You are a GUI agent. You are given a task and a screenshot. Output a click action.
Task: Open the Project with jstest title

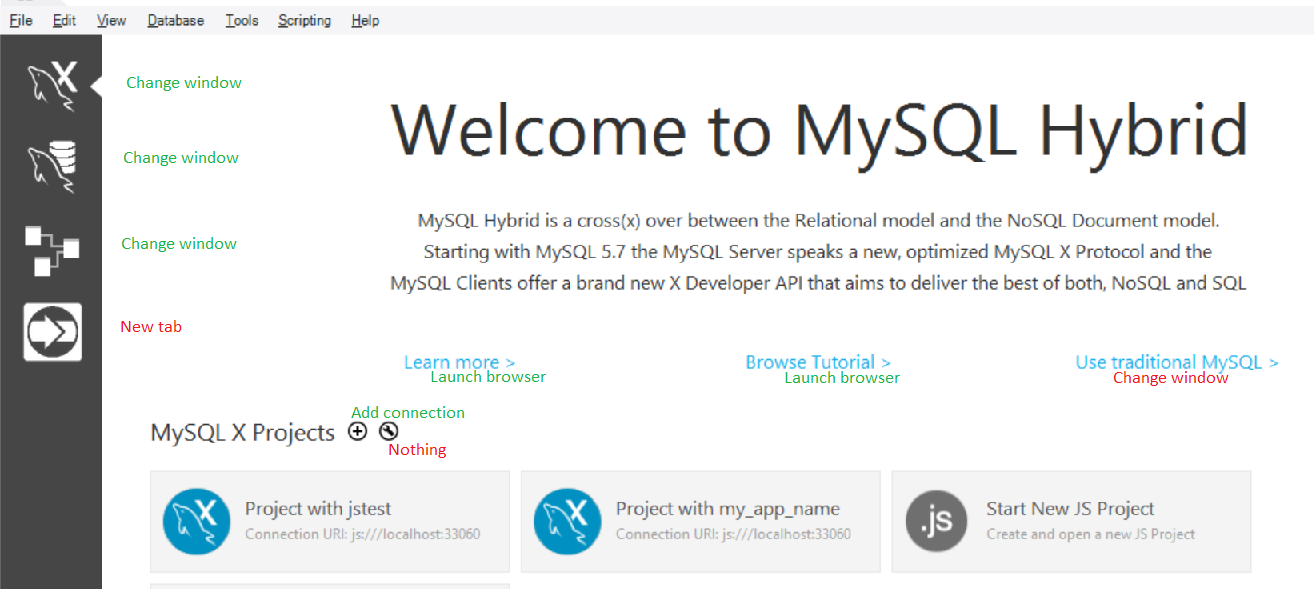click(x=318, y=509)
